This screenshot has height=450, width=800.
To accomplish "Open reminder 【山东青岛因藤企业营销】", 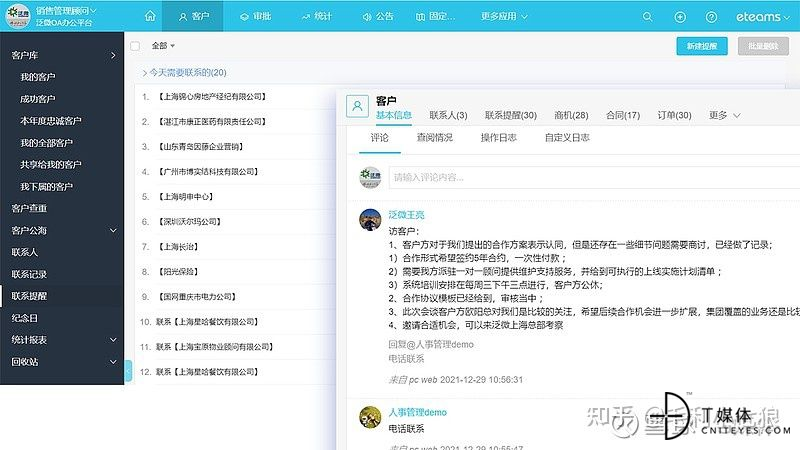I will tap(201, 146).
